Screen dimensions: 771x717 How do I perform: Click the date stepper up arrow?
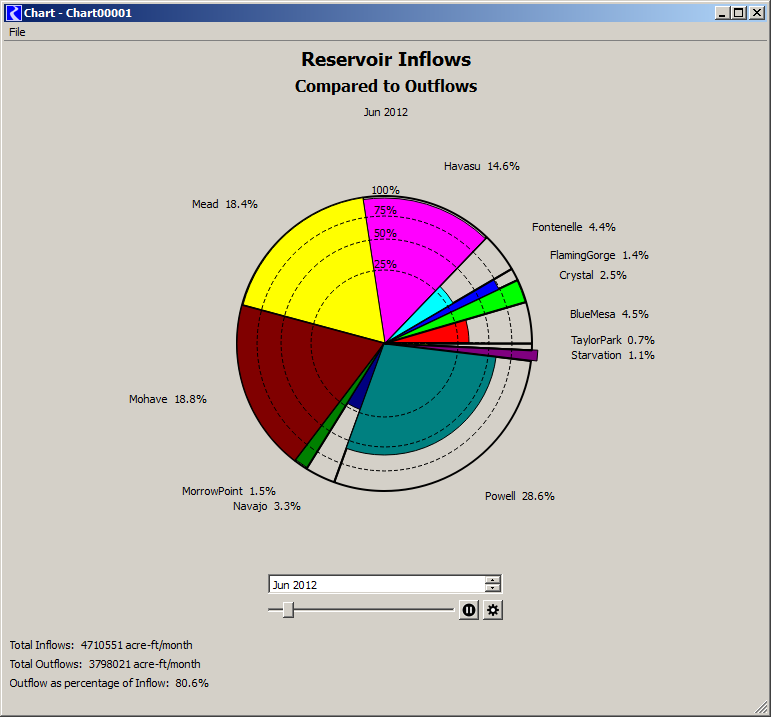tap(492, 580)
